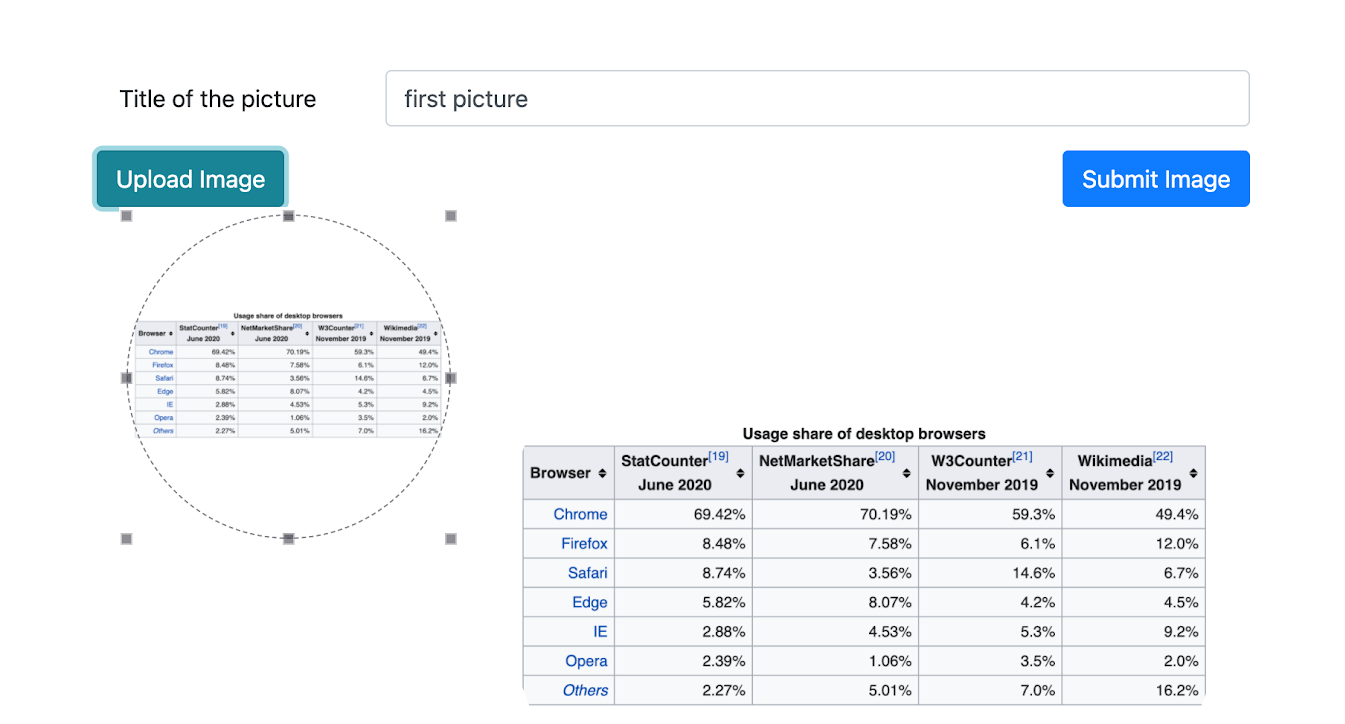The height and width of the screenshot is (724, 1345).
Task: Focus the Title of the picture field
Action: (817, 98)
